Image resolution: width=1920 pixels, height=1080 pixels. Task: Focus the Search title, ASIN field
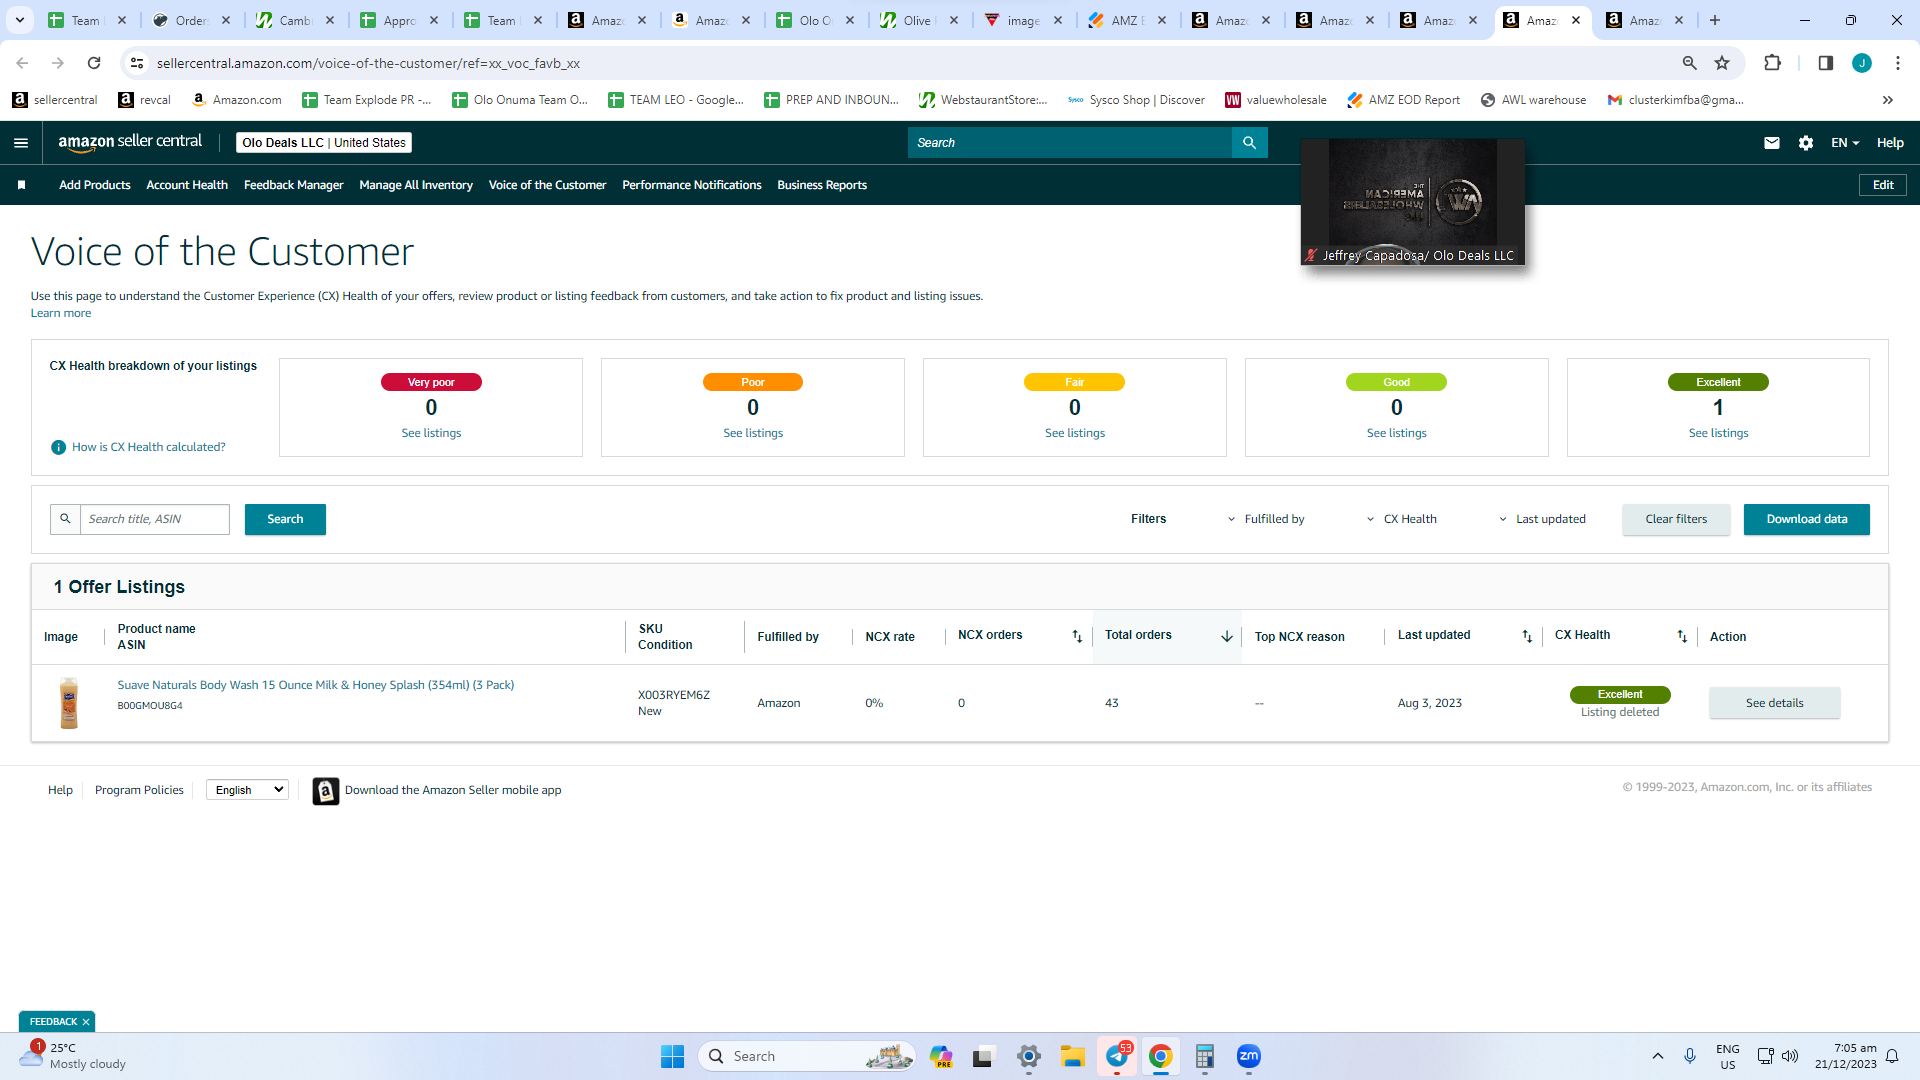(x=155, y=519)
